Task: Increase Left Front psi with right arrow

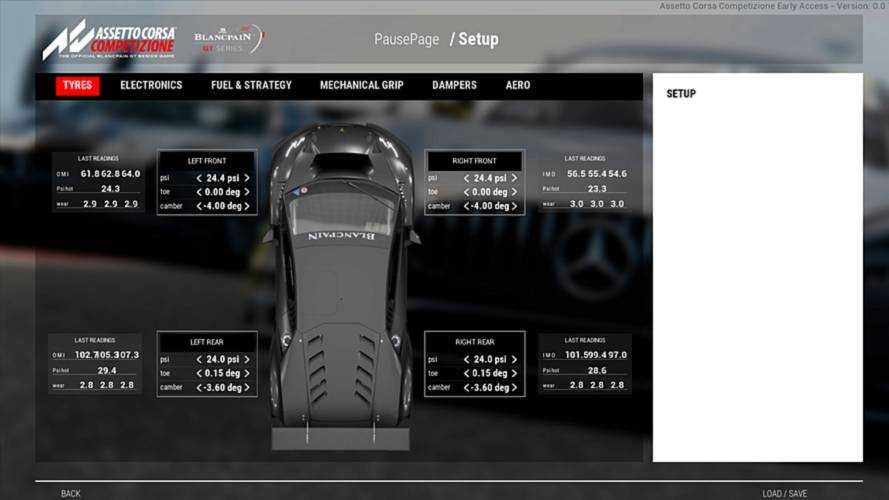Action: point(247,178)
